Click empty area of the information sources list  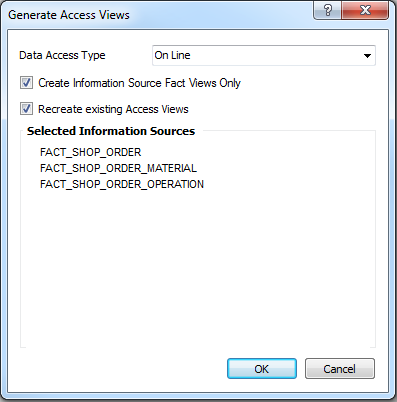pos(198,267)
